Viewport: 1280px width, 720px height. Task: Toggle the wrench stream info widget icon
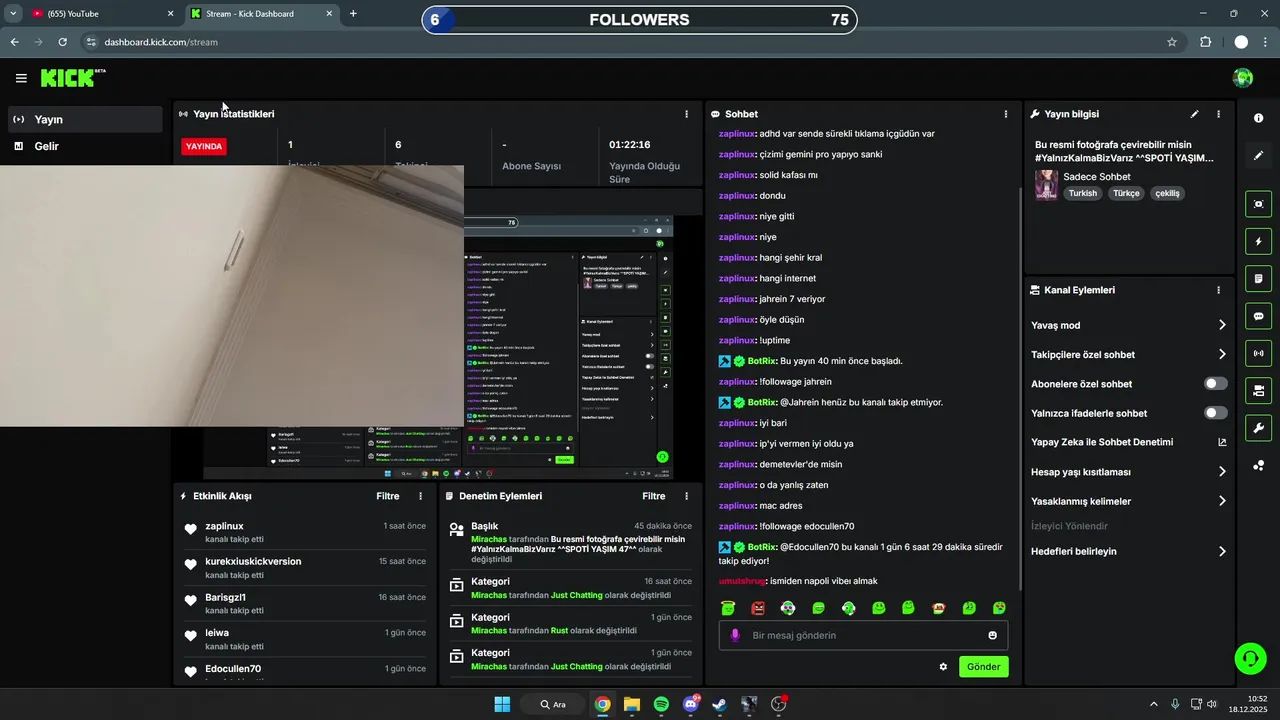(1258, 428)
